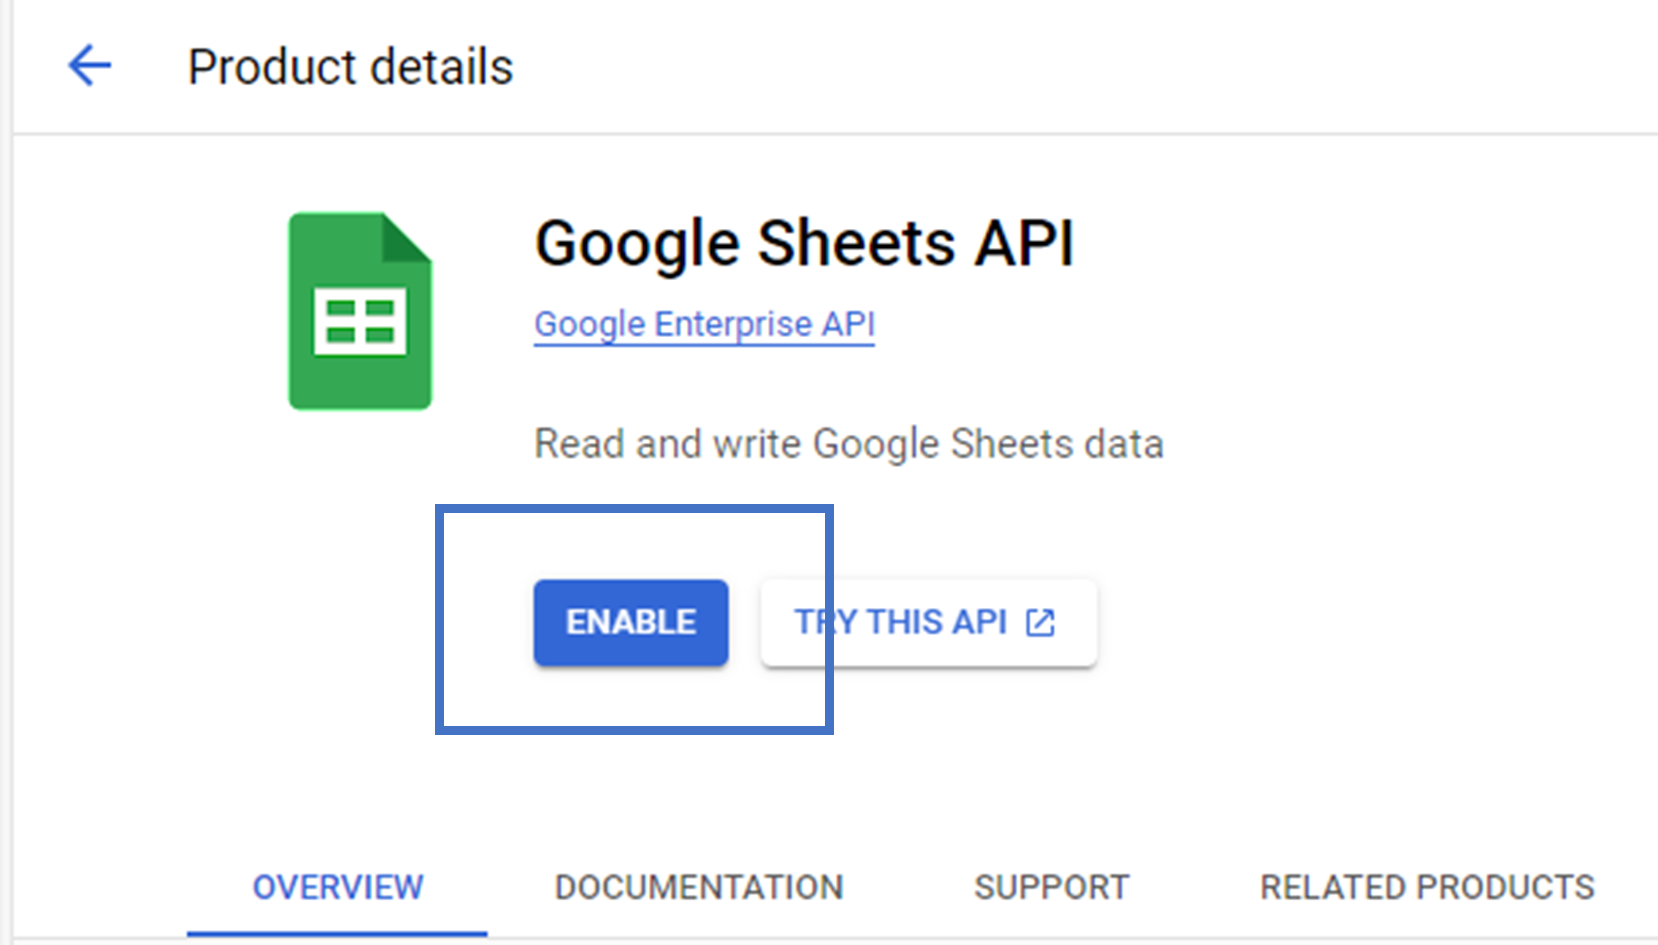This screenshot has width=1658, height=945.
Task: Click the Product details heading
Action: (x=350, y=65)
